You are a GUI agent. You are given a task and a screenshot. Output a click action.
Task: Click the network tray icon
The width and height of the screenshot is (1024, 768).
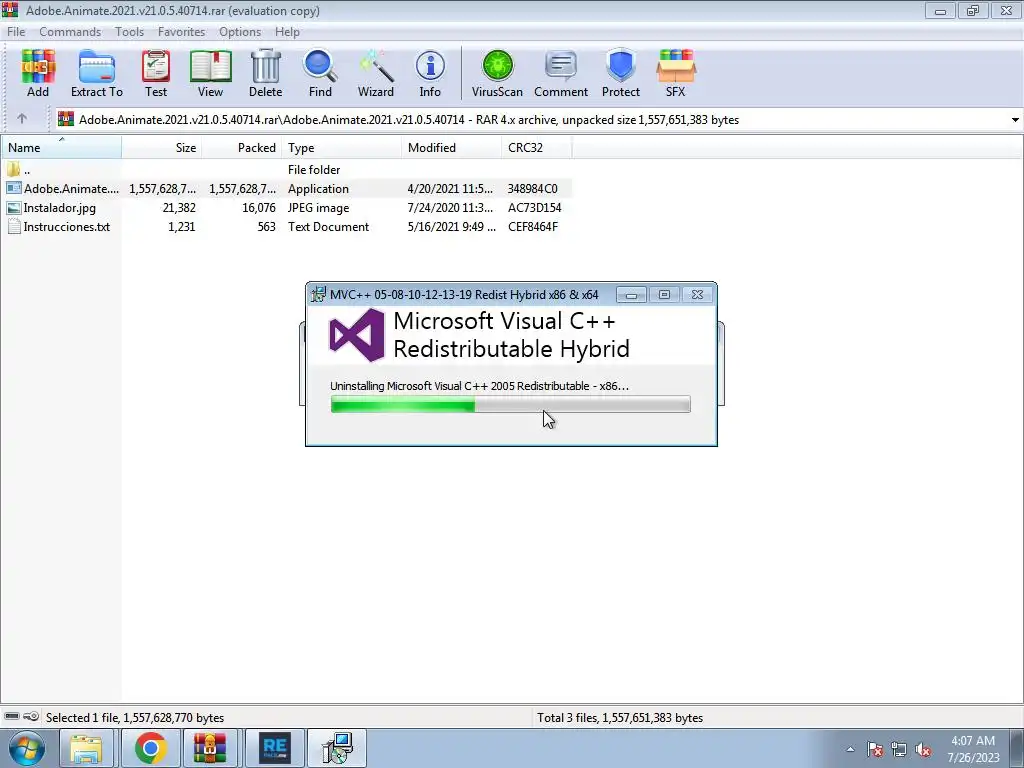tap(899, 749)
